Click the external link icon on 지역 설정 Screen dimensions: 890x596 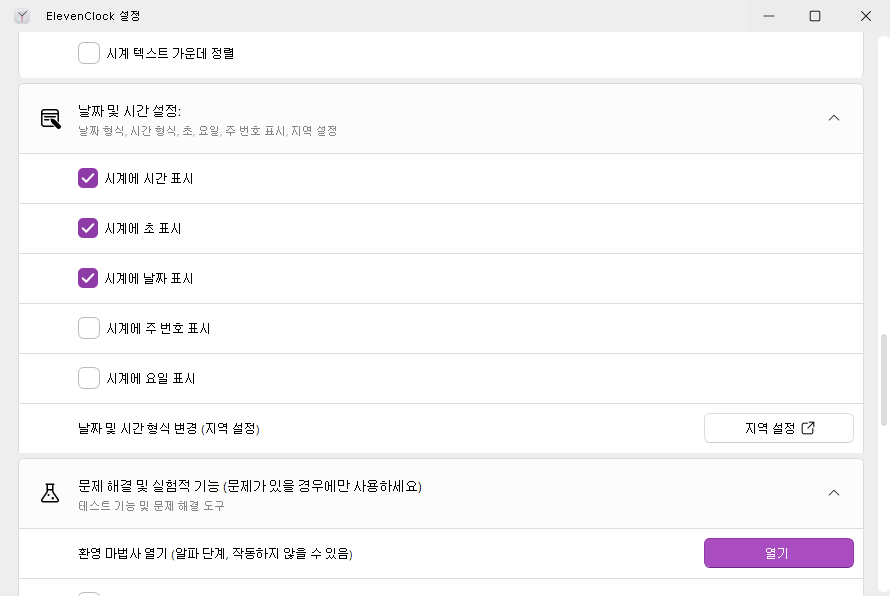pyautogui.click(x=808, y=428)
